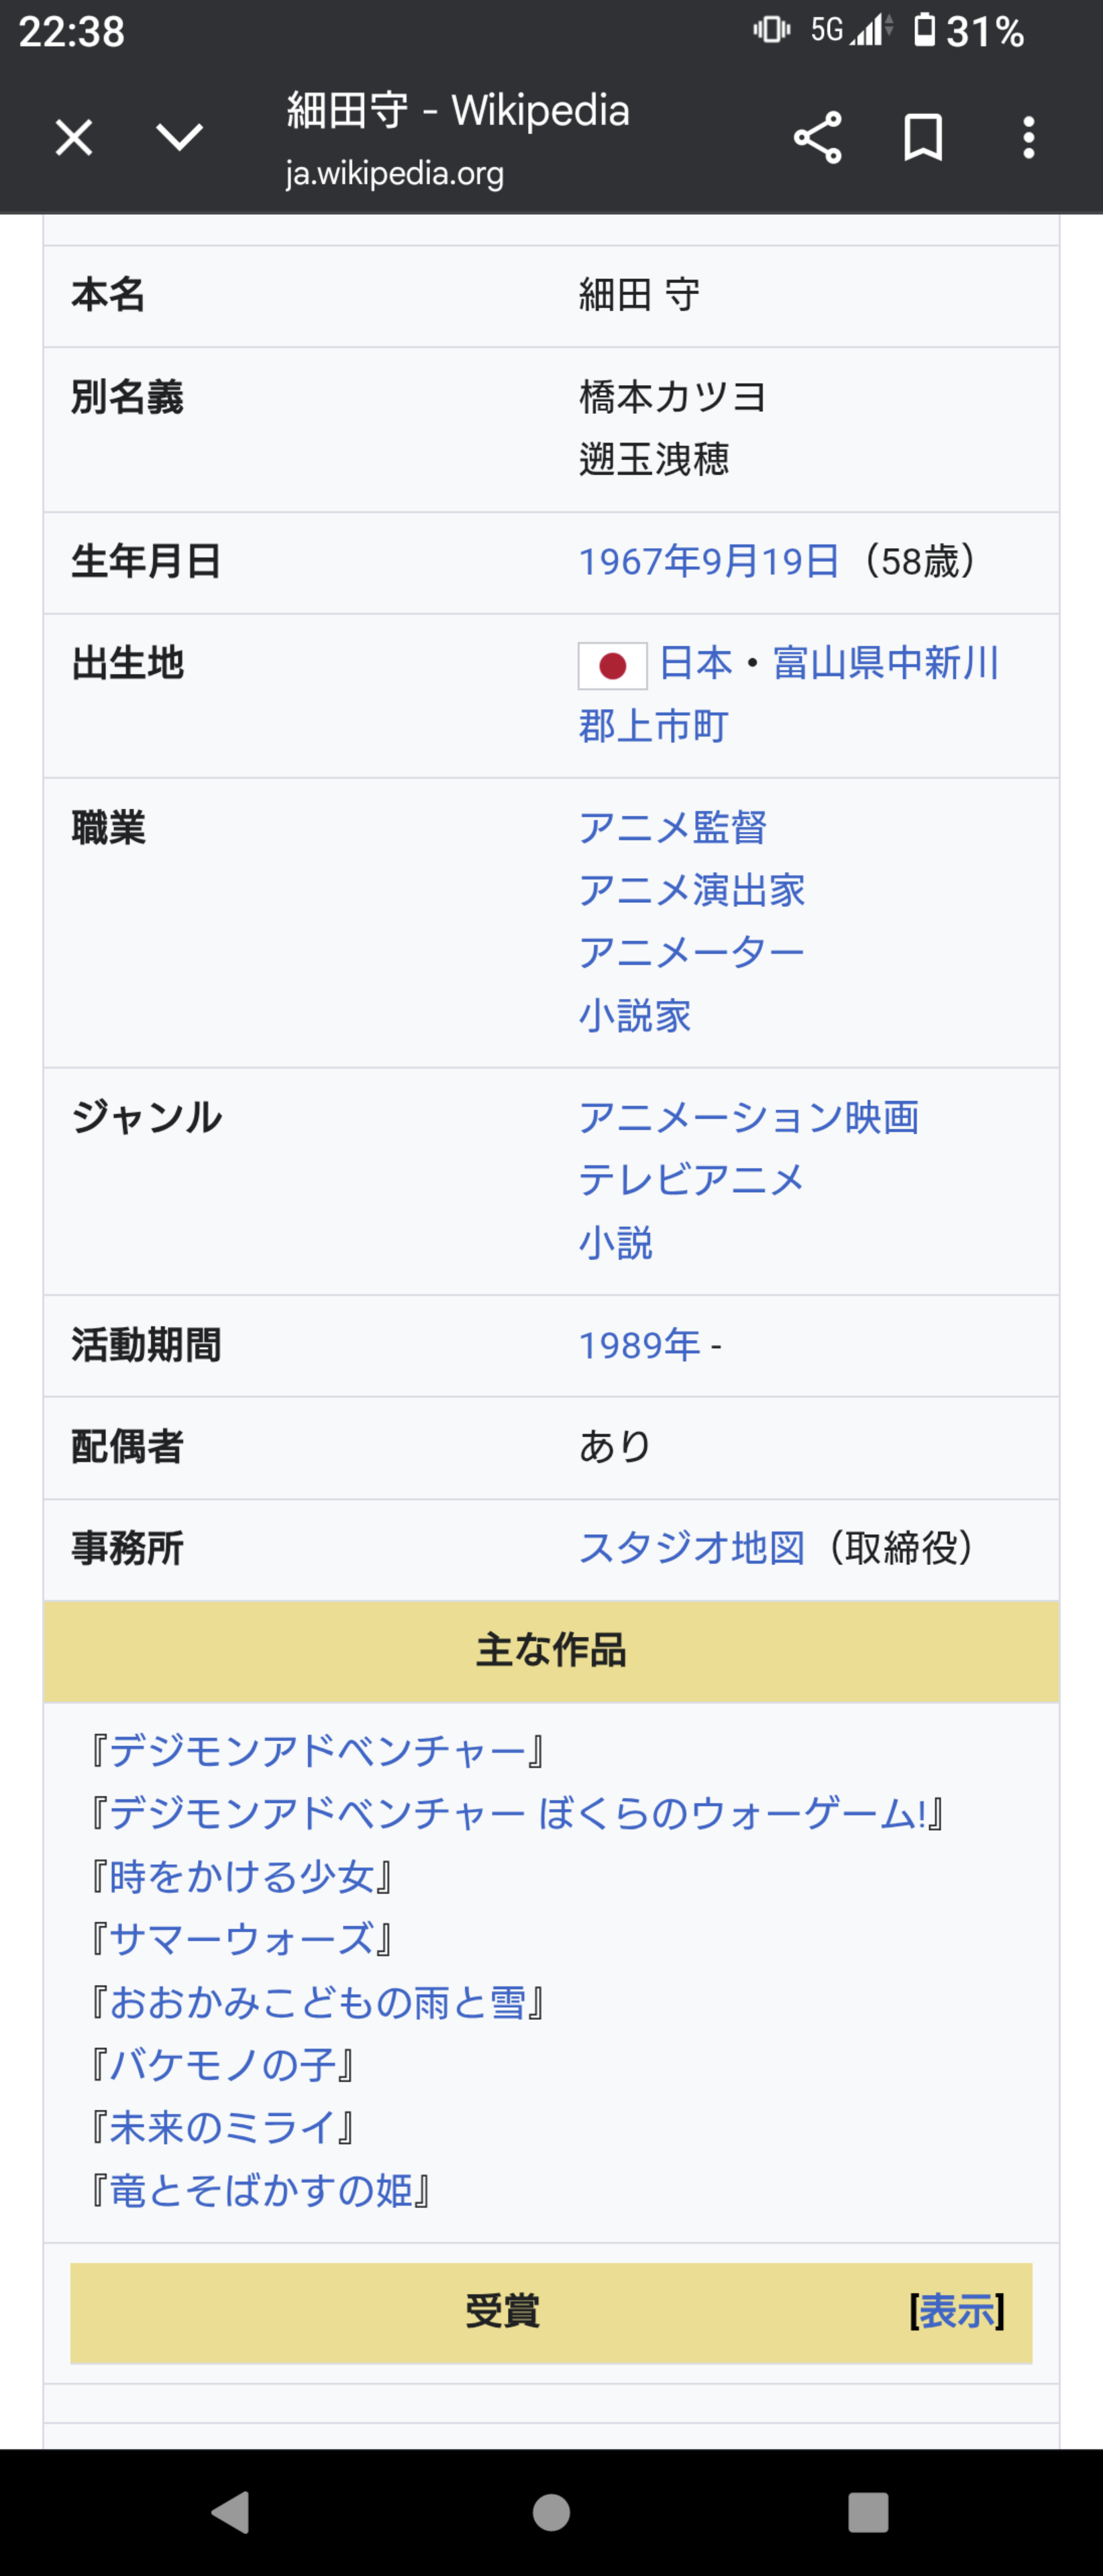This screenshot has height=2576, width=1103.
Task: Tap the downward chevron to minimize tab
Action: click(x=180, y=137)
